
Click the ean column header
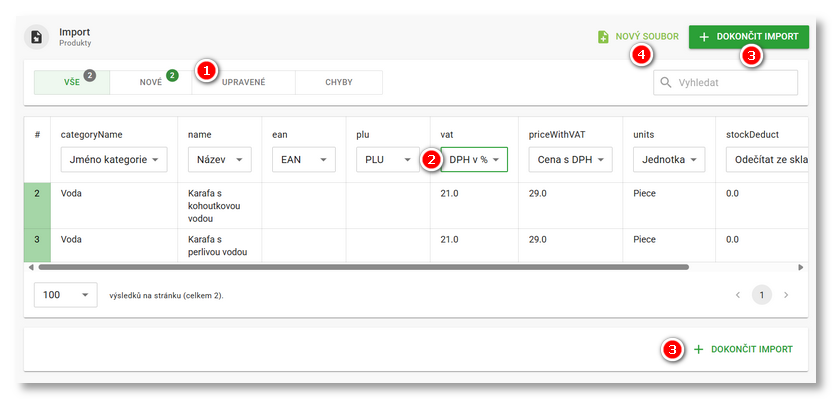(x=279, y=135)
